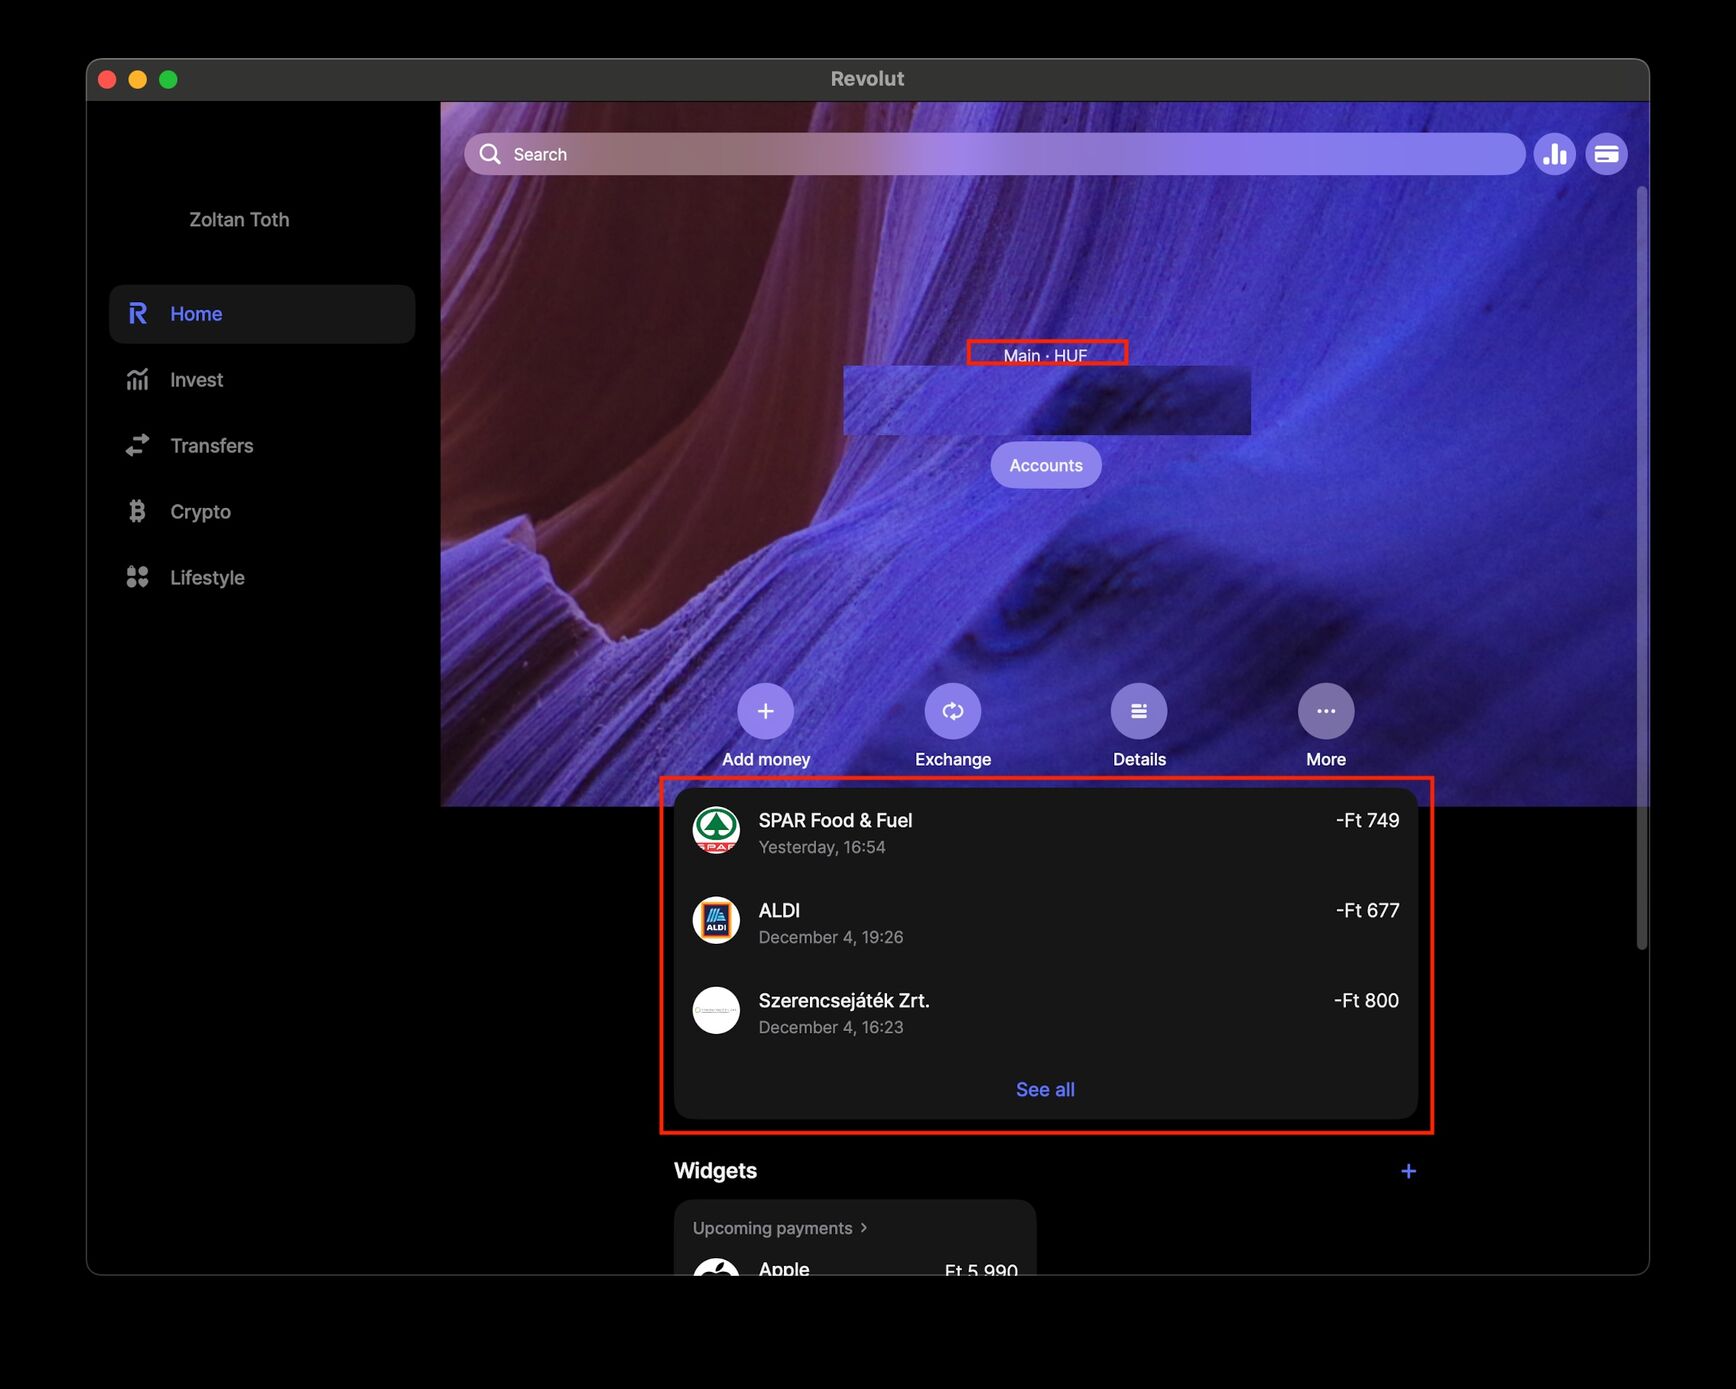Click the Widgets heading
The width and height of the screenshot is (1736, 1389).
click(715, 1171)
